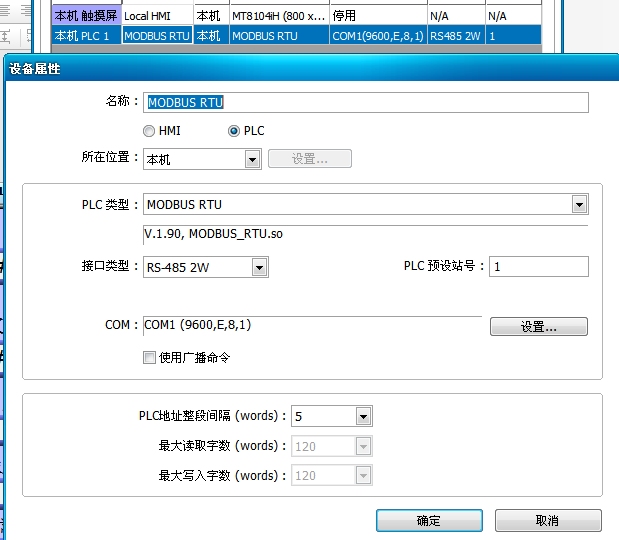Open the 所在位置 dropdown
Screen dimensions: 619x540
(252, 159)
